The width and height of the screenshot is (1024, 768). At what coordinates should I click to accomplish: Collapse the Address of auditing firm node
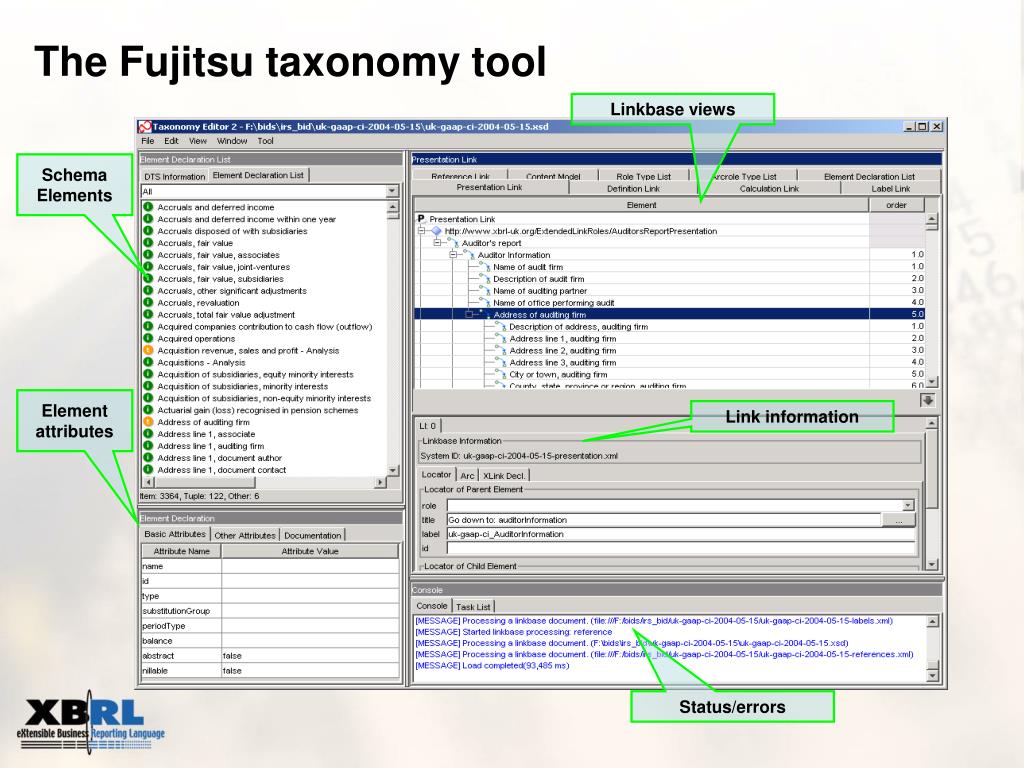pos(469,315)
